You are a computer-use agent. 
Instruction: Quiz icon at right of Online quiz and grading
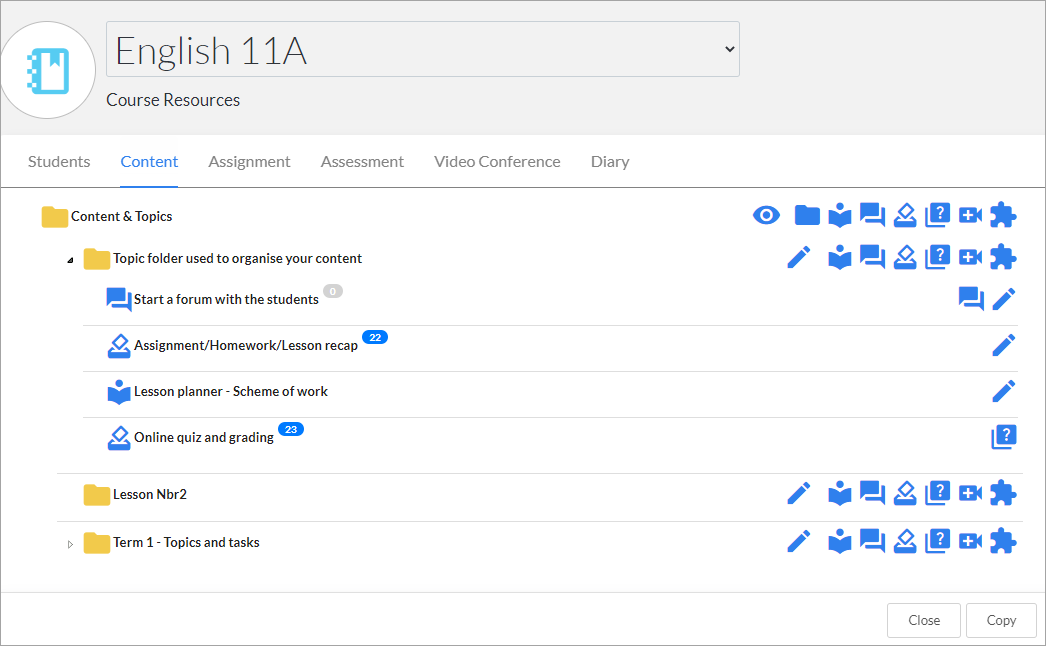click(1003, 437)
